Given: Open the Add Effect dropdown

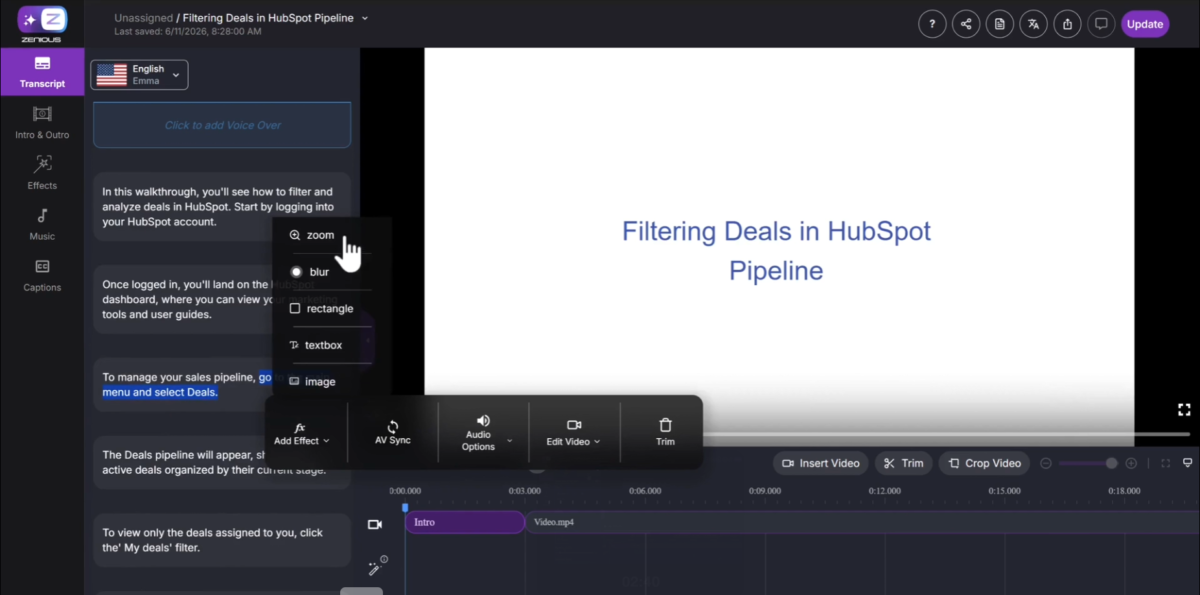Looking at the screenshot, I should [x=302, y=433].
